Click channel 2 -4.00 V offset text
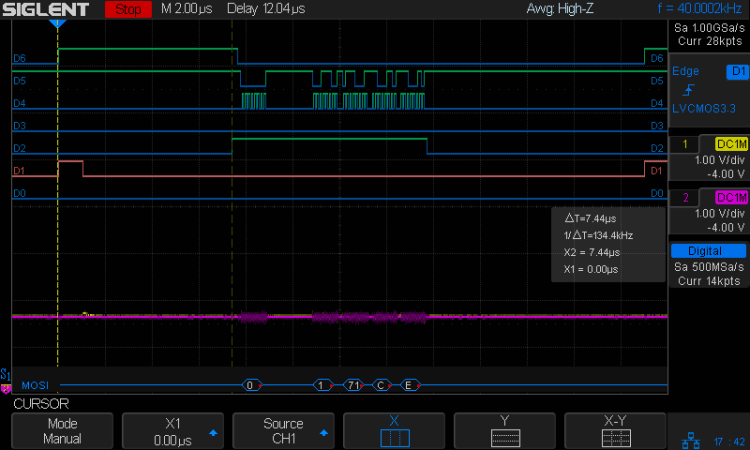 point(726,228)
